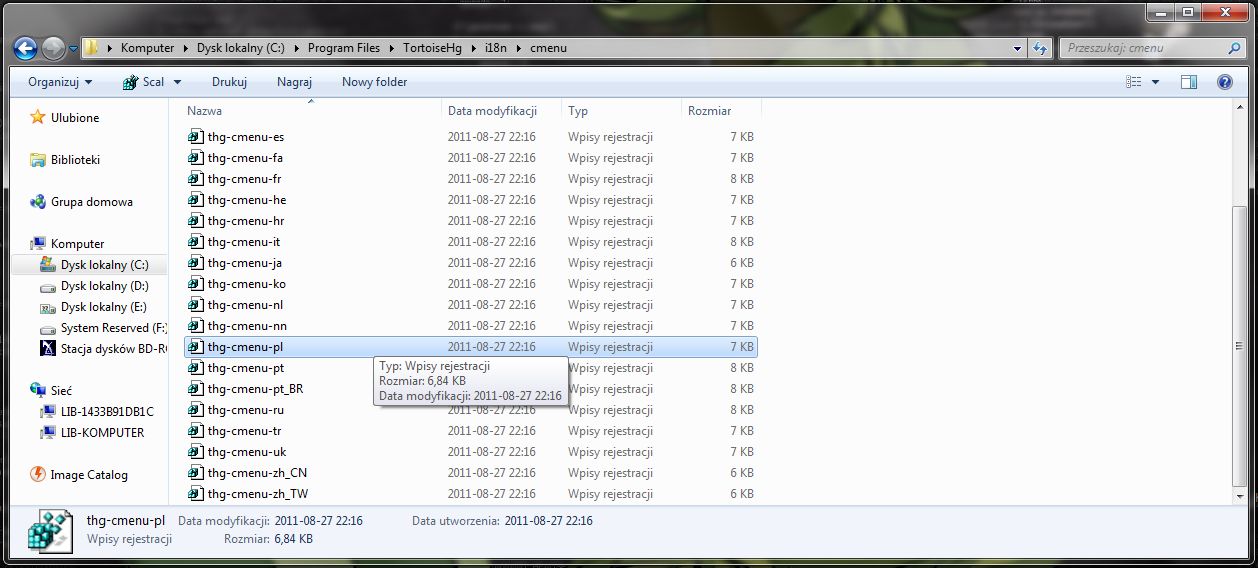Click the Program Files breadcrumb
Screen dimensions: 1258x568
tap(344, 47)
